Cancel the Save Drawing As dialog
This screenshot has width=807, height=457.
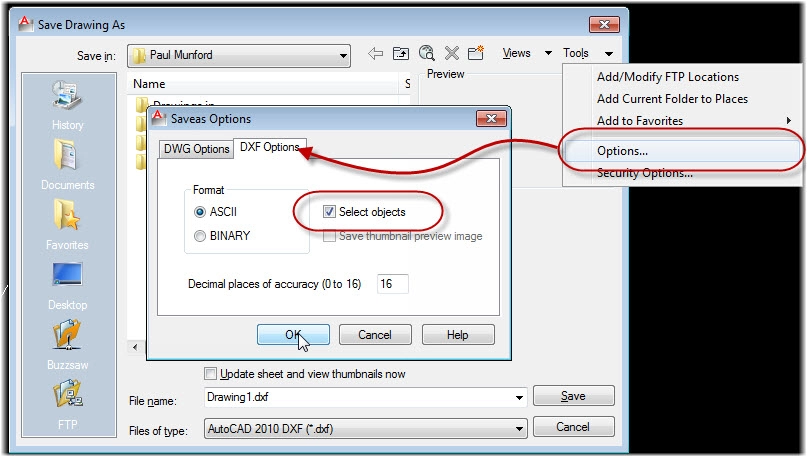pyautogui.click(x=573, y=427)
